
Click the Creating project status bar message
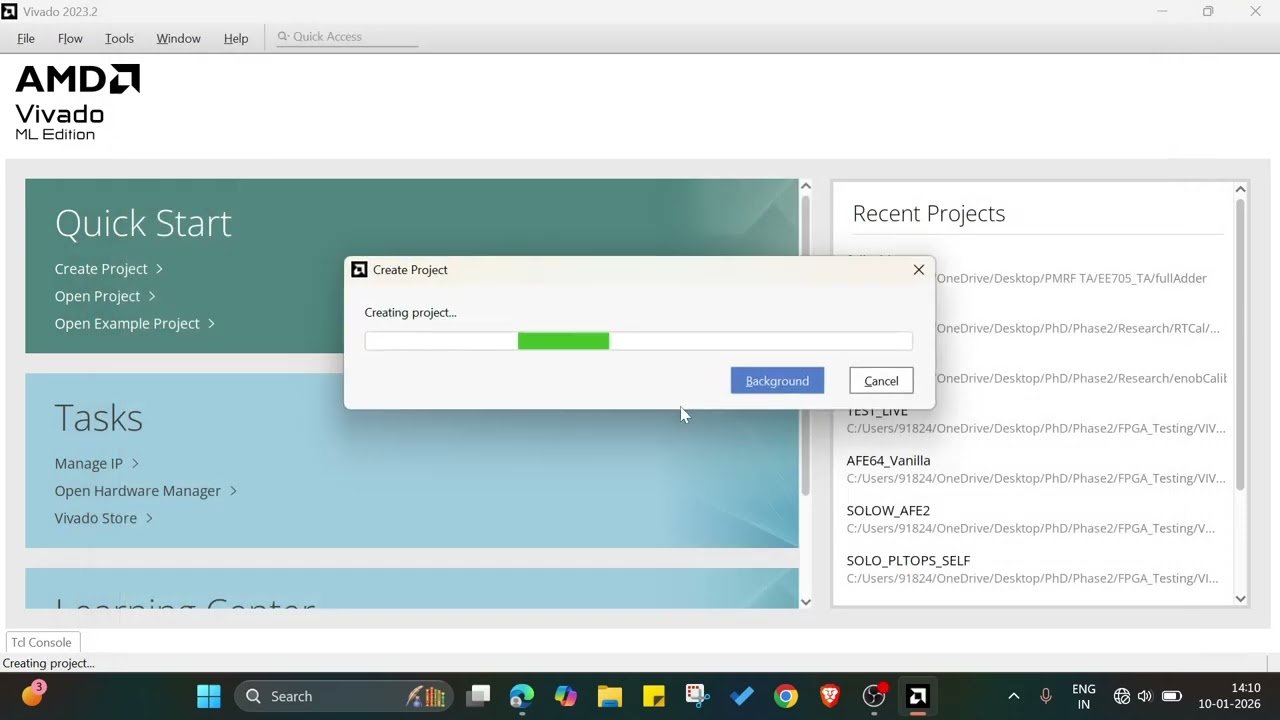(x=48, y=663)
